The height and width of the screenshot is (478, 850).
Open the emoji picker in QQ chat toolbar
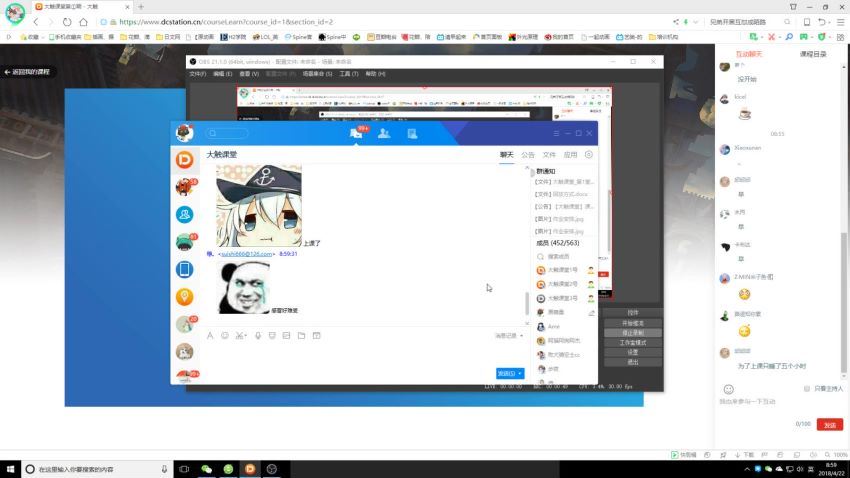pyautogui.click(x=224, y=335)
